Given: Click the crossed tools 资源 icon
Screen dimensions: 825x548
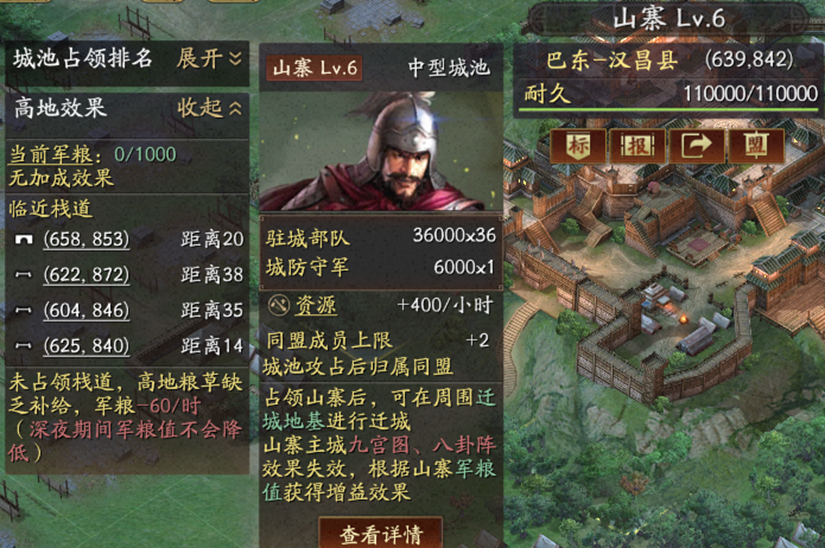Looking at the screenshot, I should coord(279,305).
